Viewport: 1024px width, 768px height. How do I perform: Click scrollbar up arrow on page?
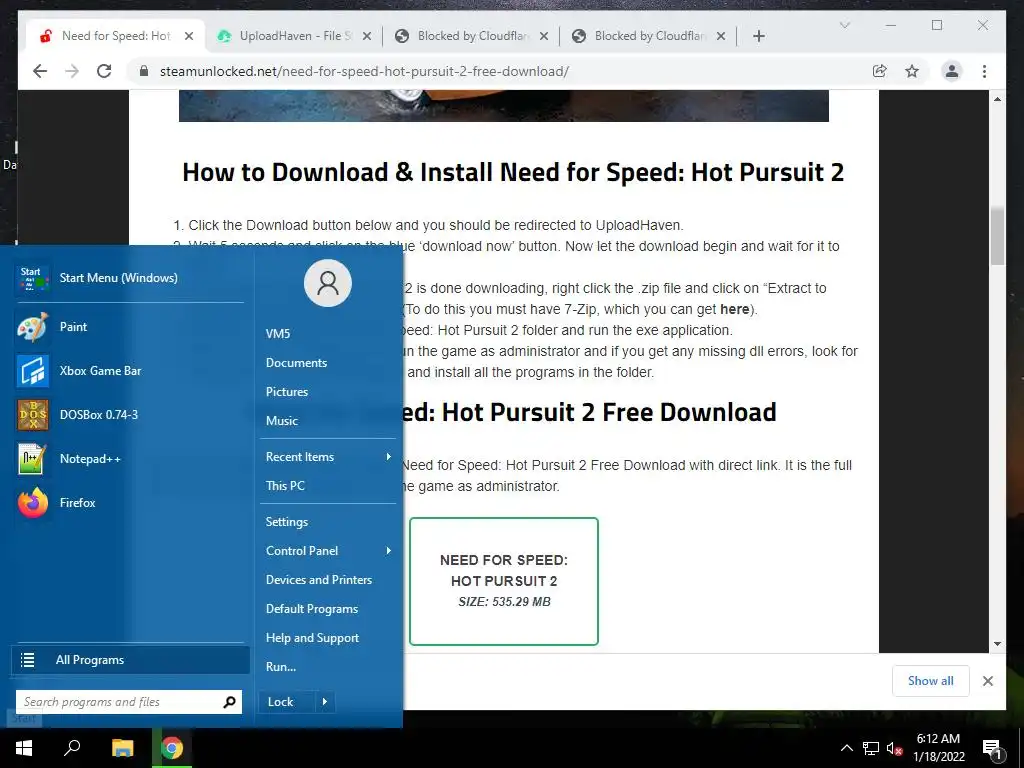(x=997, y=99)
